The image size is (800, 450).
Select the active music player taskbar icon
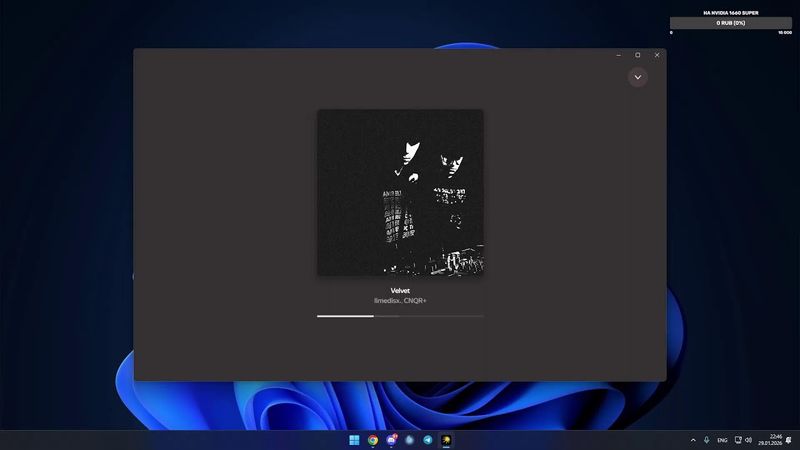click(x=446, y=440)
